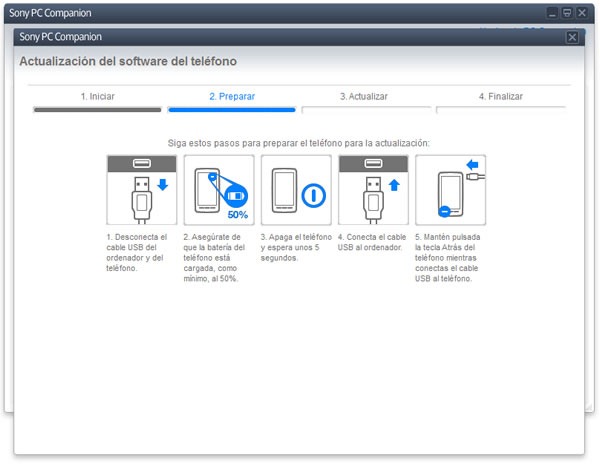Select the '1. Iniciar' step label
This screenshot has height=467, width=600.
(98, 96)
